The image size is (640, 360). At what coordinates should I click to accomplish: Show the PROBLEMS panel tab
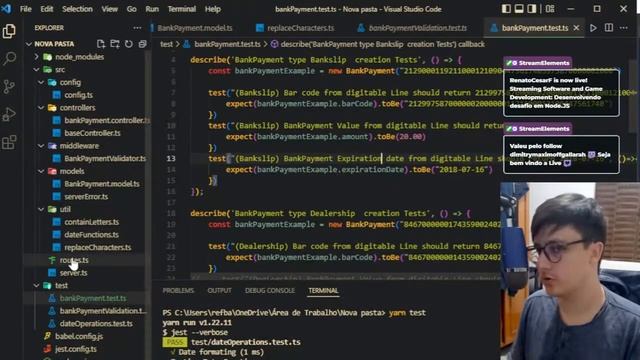click(178, 290)
